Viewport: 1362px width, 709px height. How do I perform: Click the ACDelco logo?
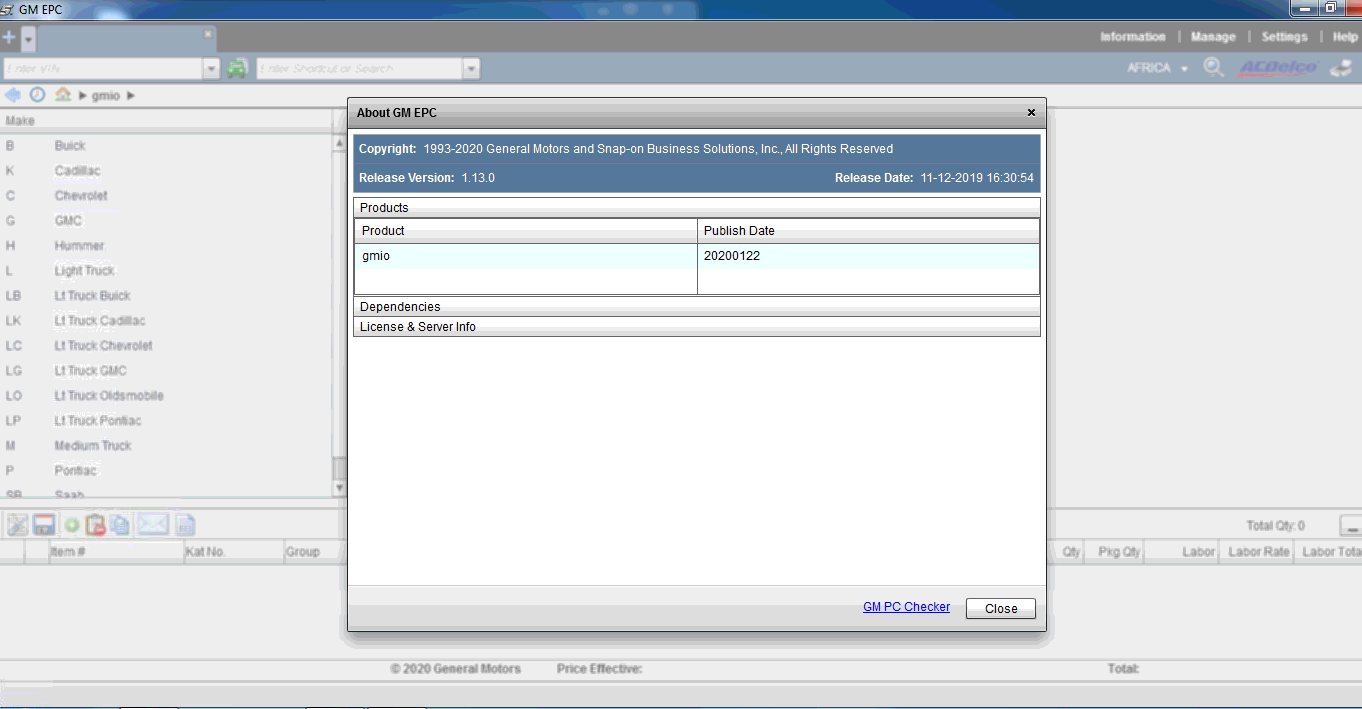click(x=1278, y=68)
